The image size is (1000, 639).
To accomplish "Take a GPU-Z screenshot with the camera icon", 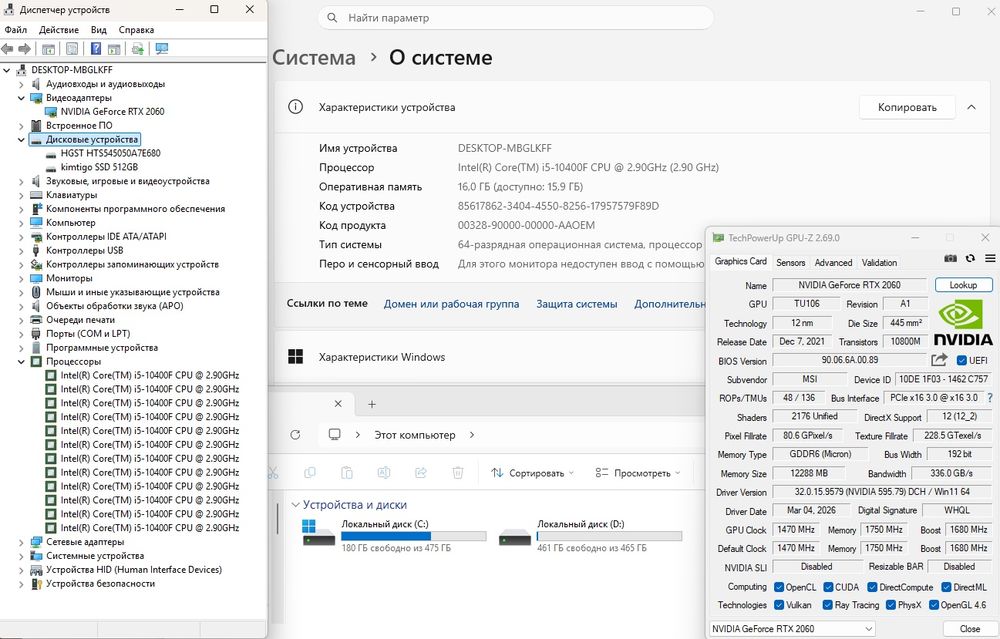I will click(950, 258).
